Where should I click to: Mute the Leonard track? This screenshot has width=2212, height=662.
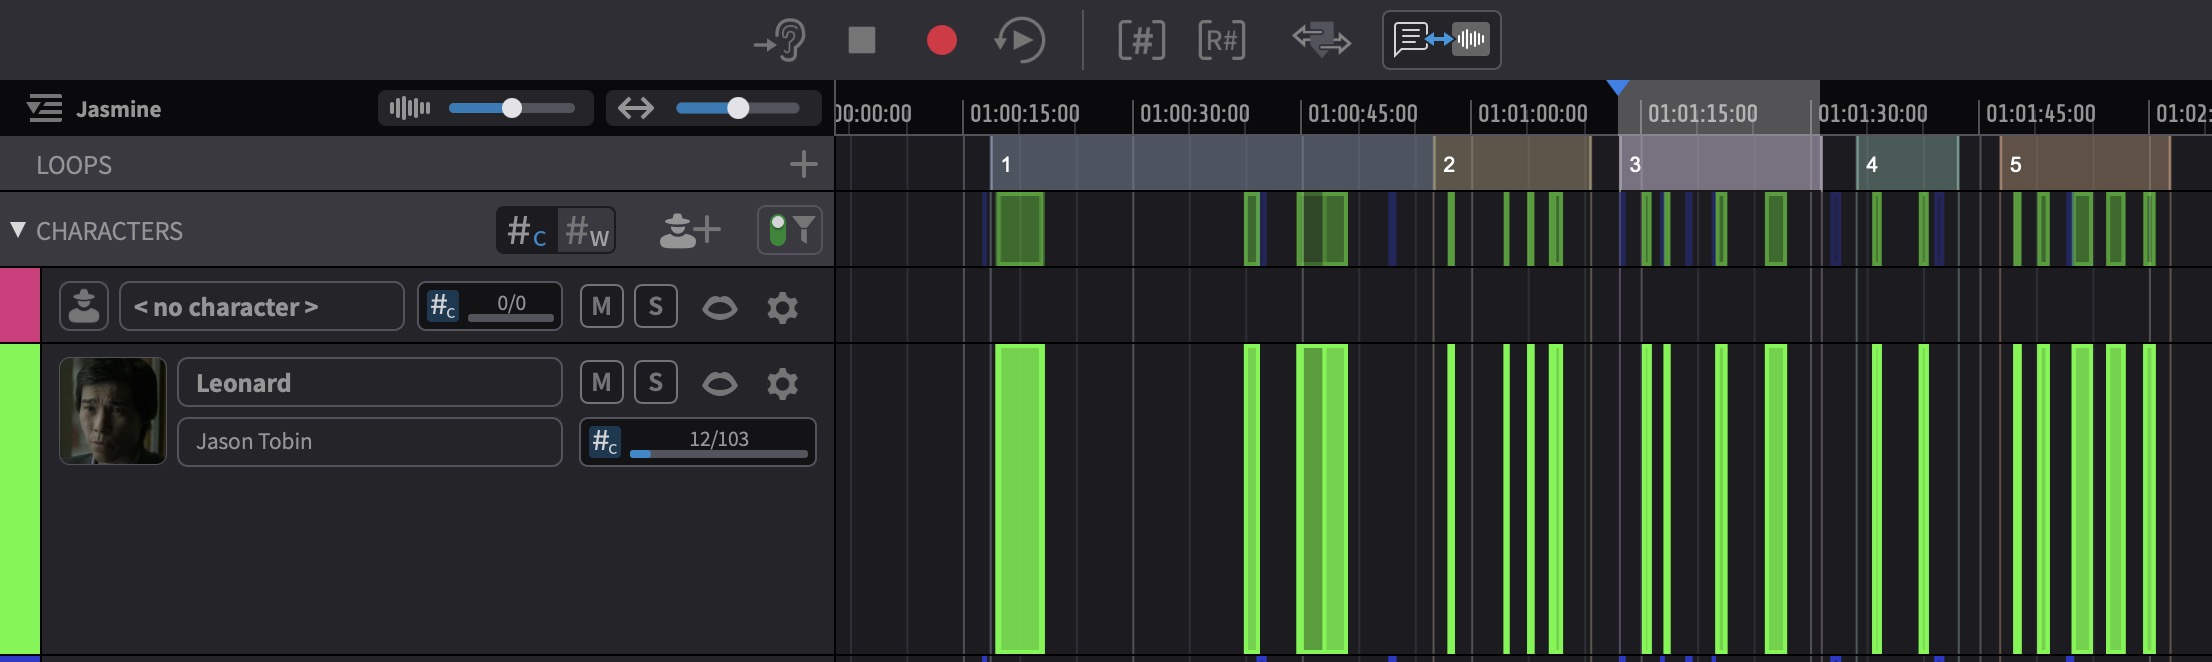pyautogui.click(x=601, y=382)
